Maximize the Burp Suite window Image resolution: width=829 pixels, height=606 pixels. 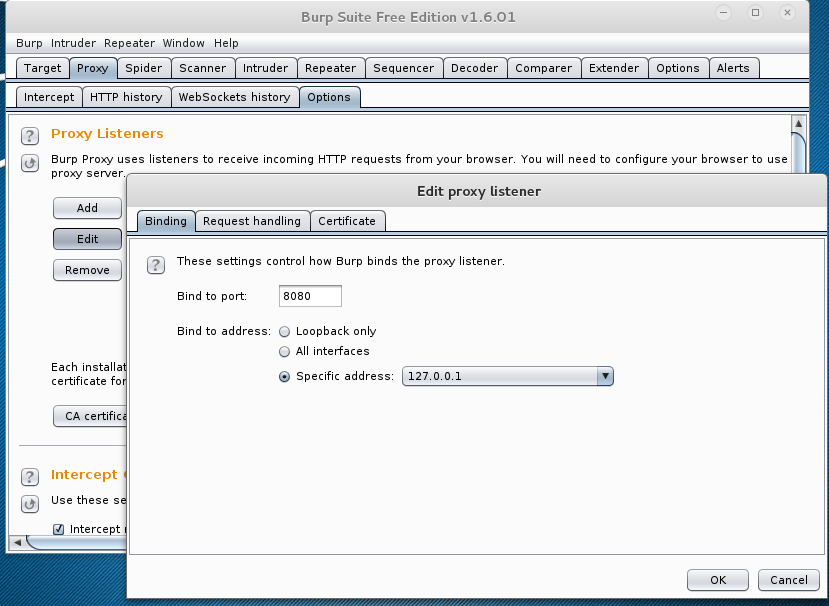[x=756, y=13]
